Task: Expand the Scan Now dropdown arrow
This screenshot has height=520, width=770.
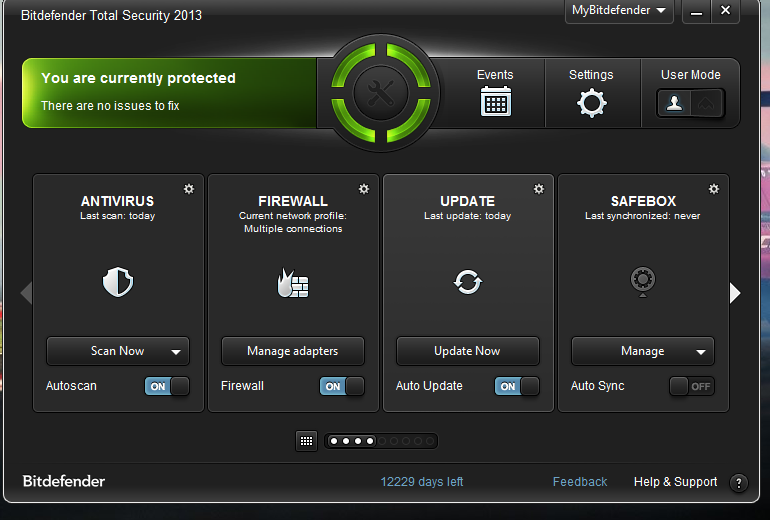Action: click(x=176, y=352)
